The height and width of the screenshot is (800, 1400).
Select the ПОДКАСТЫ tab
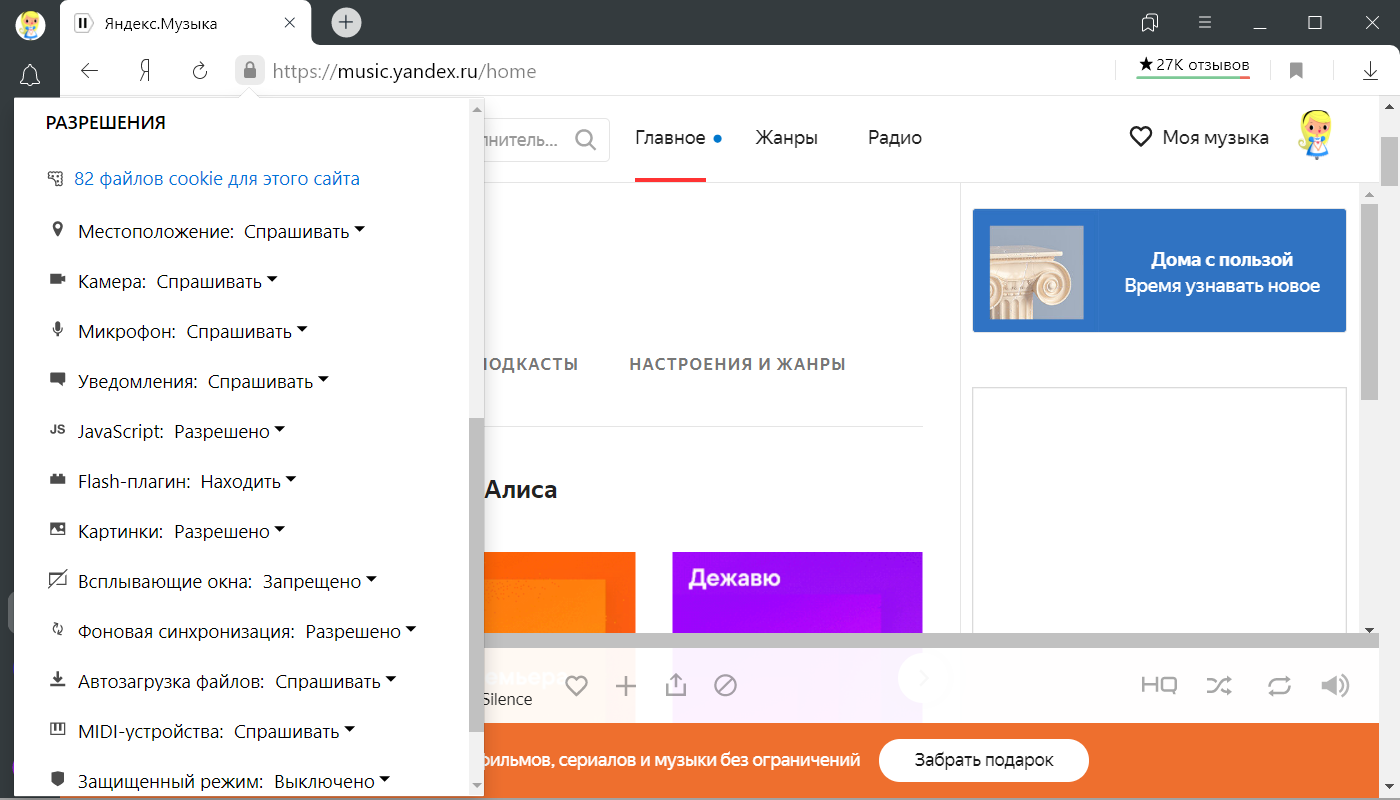[x=531, y=364]
